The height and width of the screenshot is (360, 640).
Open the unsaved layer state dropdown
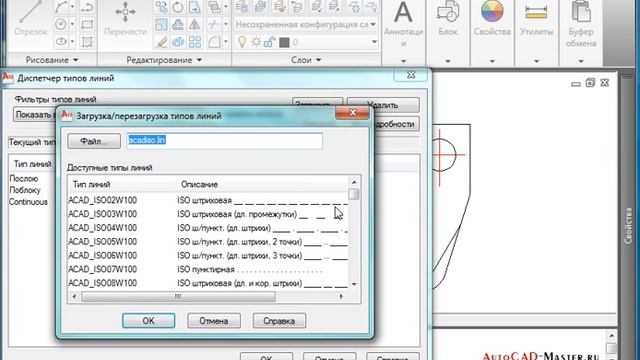click(306, 24)
